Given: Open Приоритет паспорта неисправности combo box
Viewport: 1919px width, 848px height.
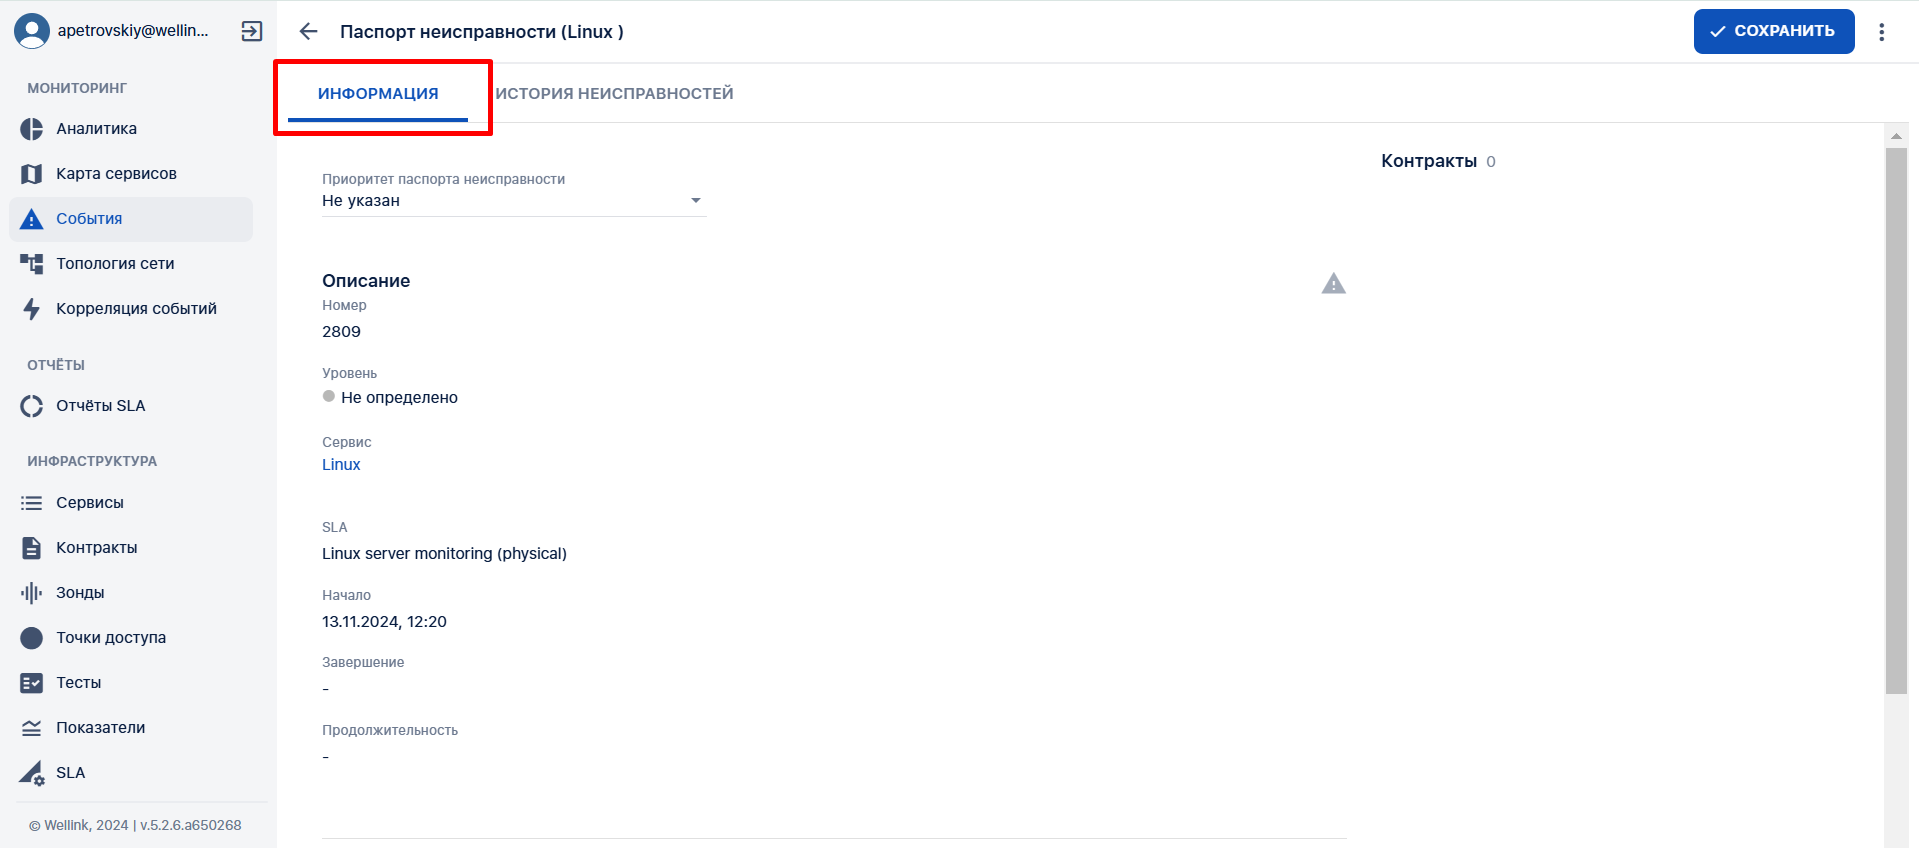Looking at the screenshot, I should click(514, 201).
